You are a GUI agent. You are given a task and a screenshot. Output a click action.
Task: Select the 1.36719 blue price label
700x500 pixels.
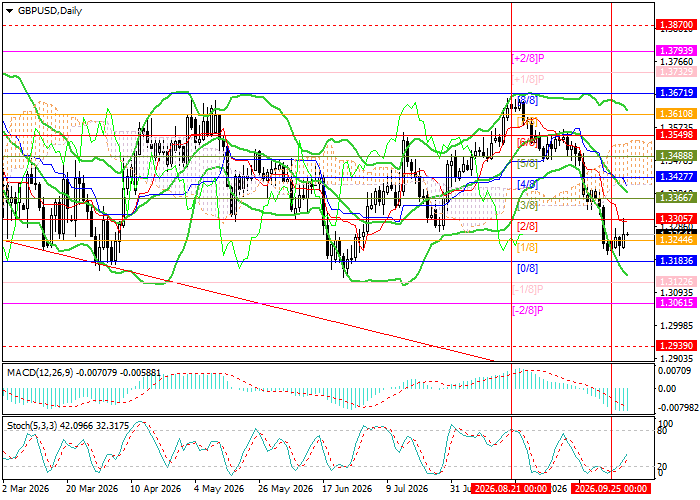(676, 93)
